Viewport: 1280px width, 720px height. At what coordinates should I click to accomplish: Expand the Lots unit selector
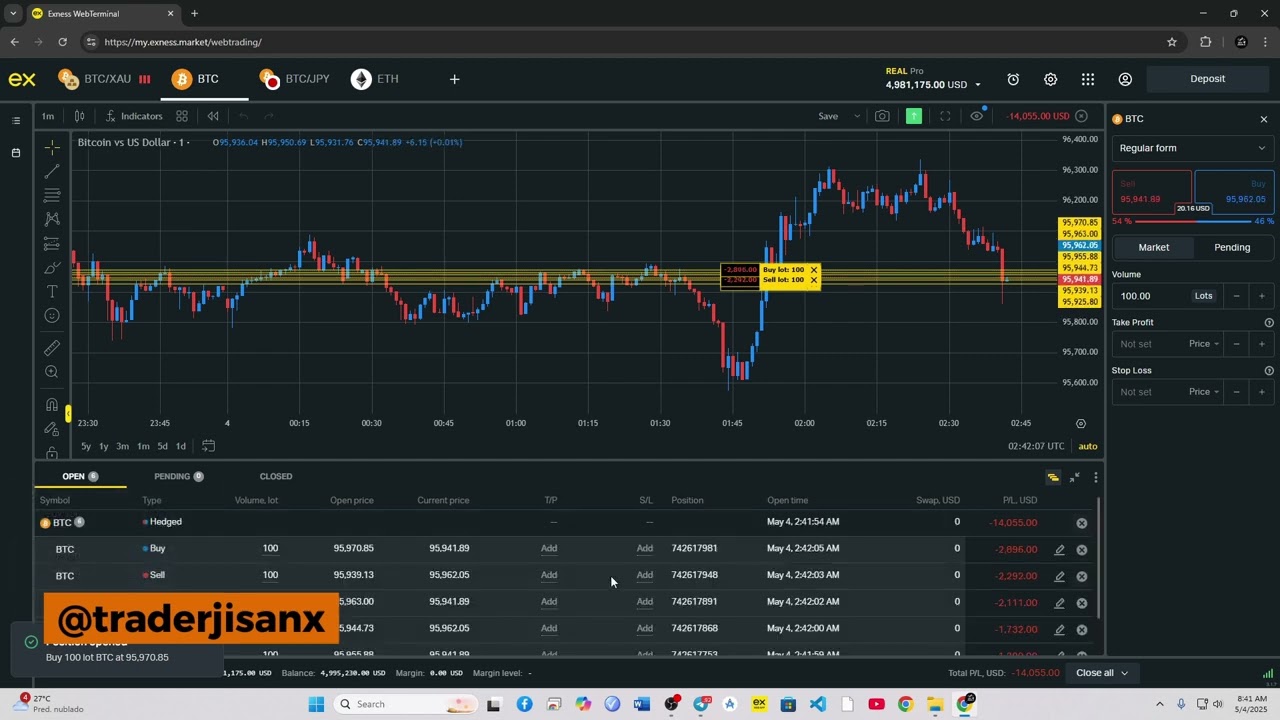[x=1204, y=296]
